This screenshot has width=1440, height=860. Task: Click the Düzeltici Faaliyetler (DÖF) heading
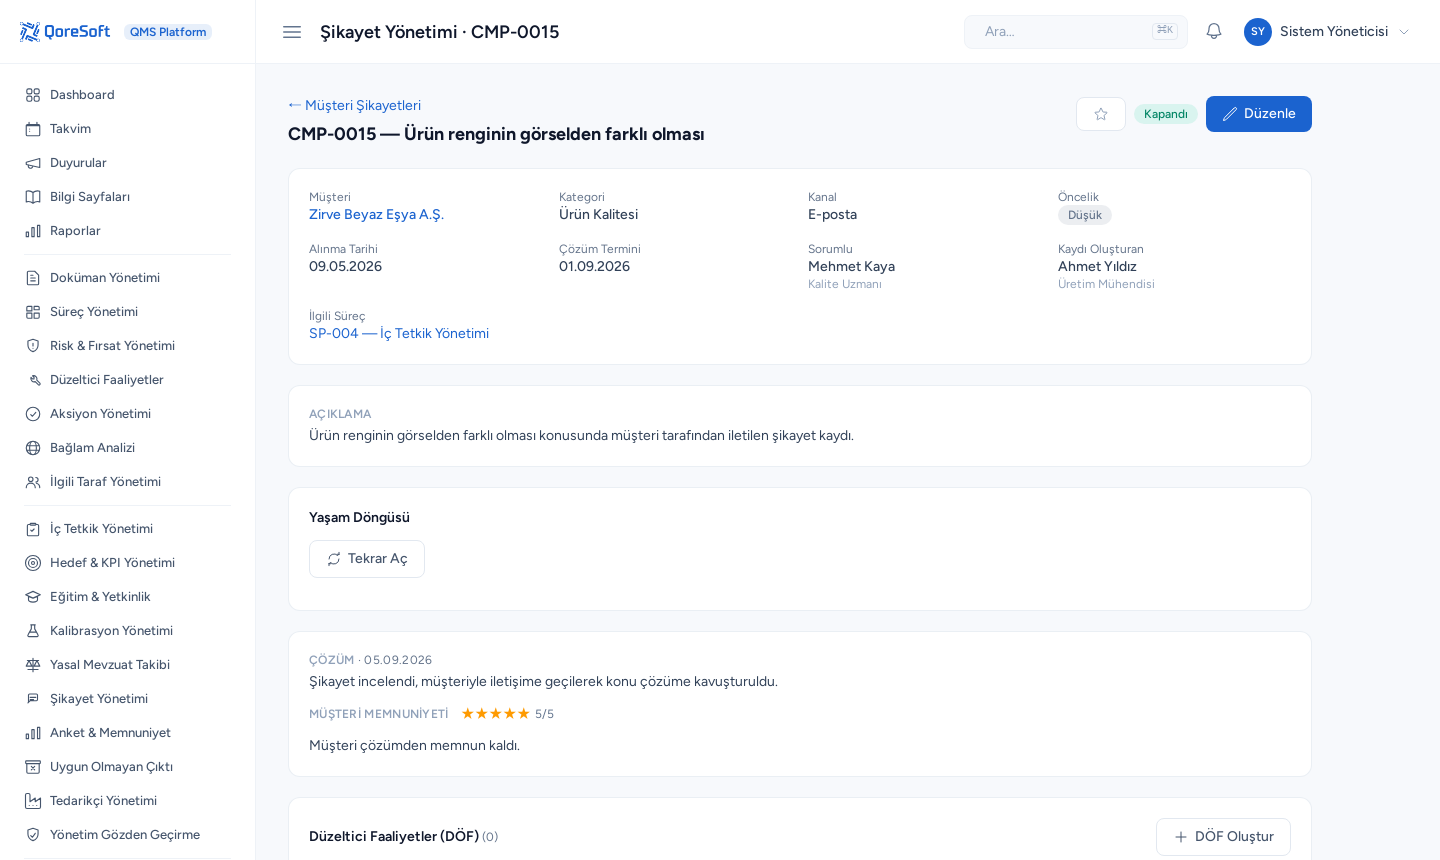[x=394, y=836]
